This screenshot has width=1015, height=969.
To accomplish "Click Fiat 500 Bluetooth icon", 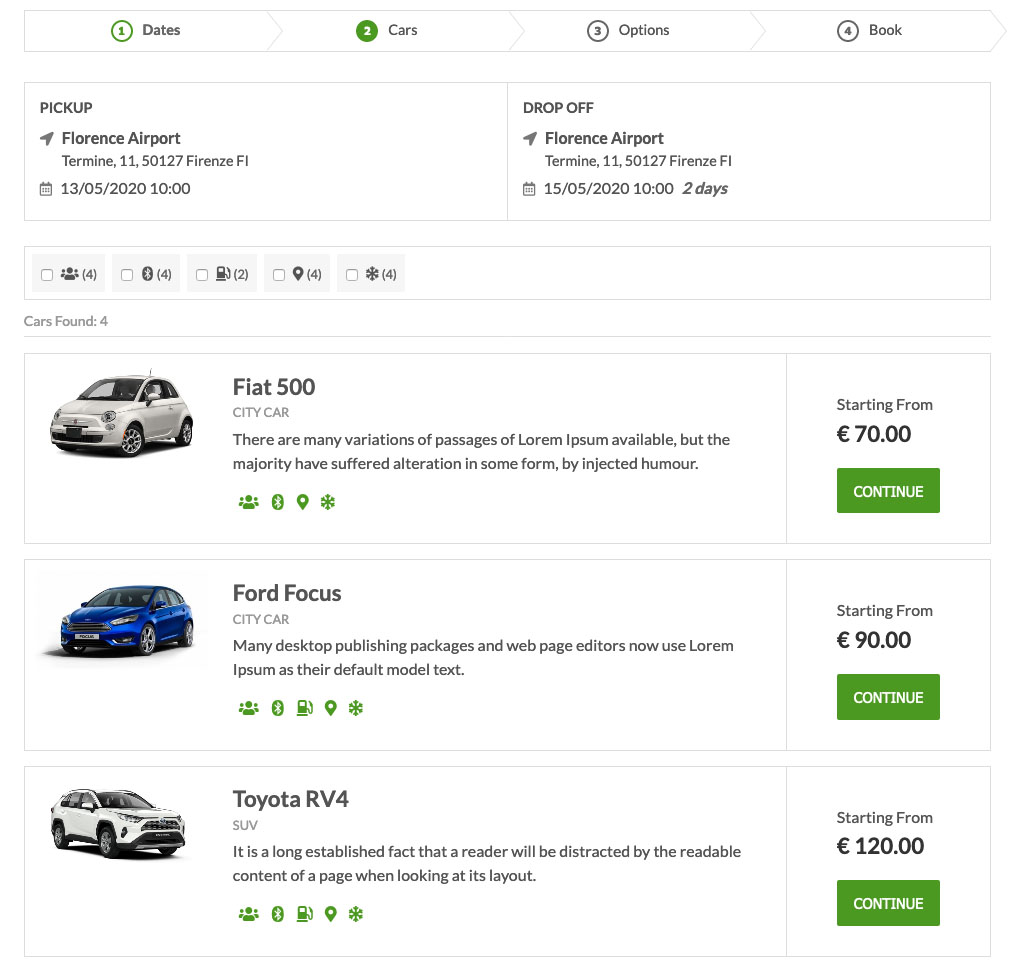I will coord(278,502).
